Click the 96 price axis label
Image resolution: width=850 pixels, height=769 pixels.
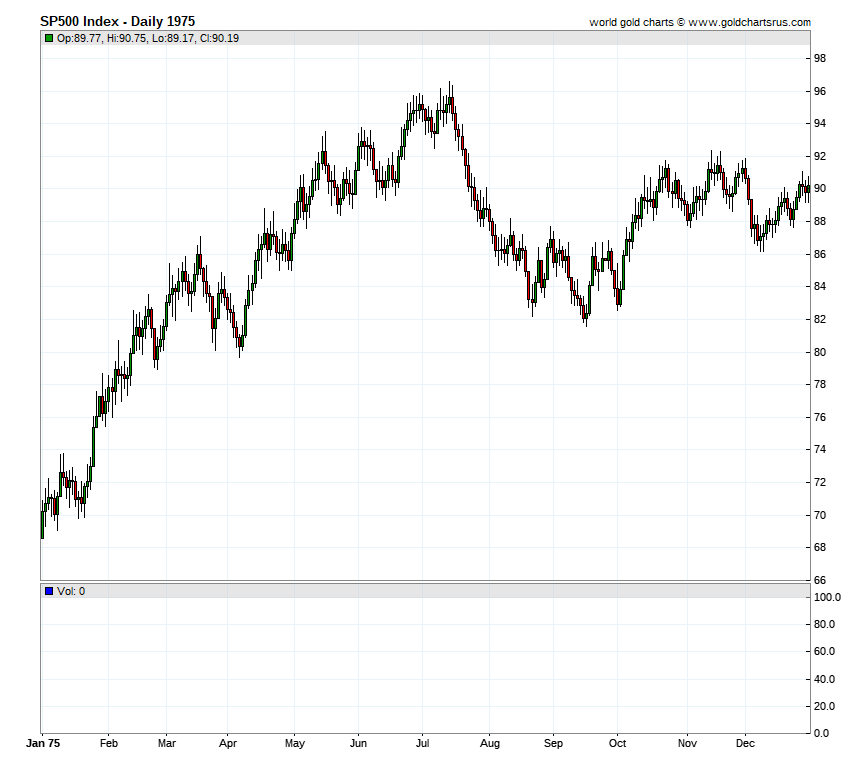[820, 91]
